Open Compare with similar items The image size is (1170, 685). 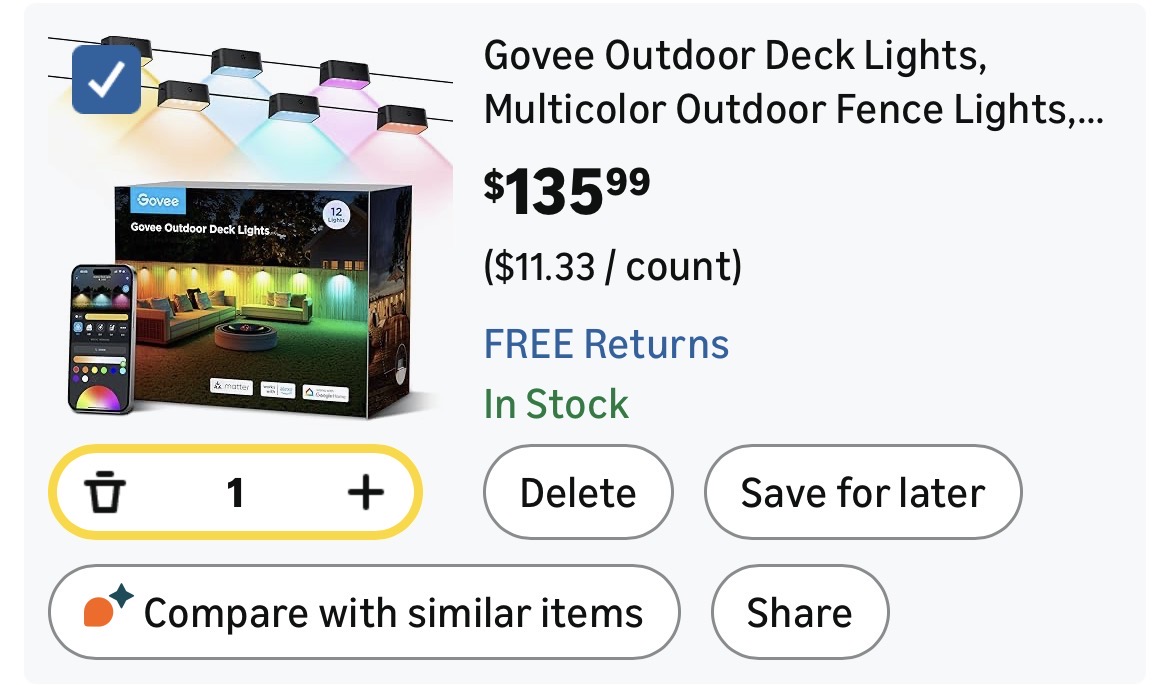(363, 612)
